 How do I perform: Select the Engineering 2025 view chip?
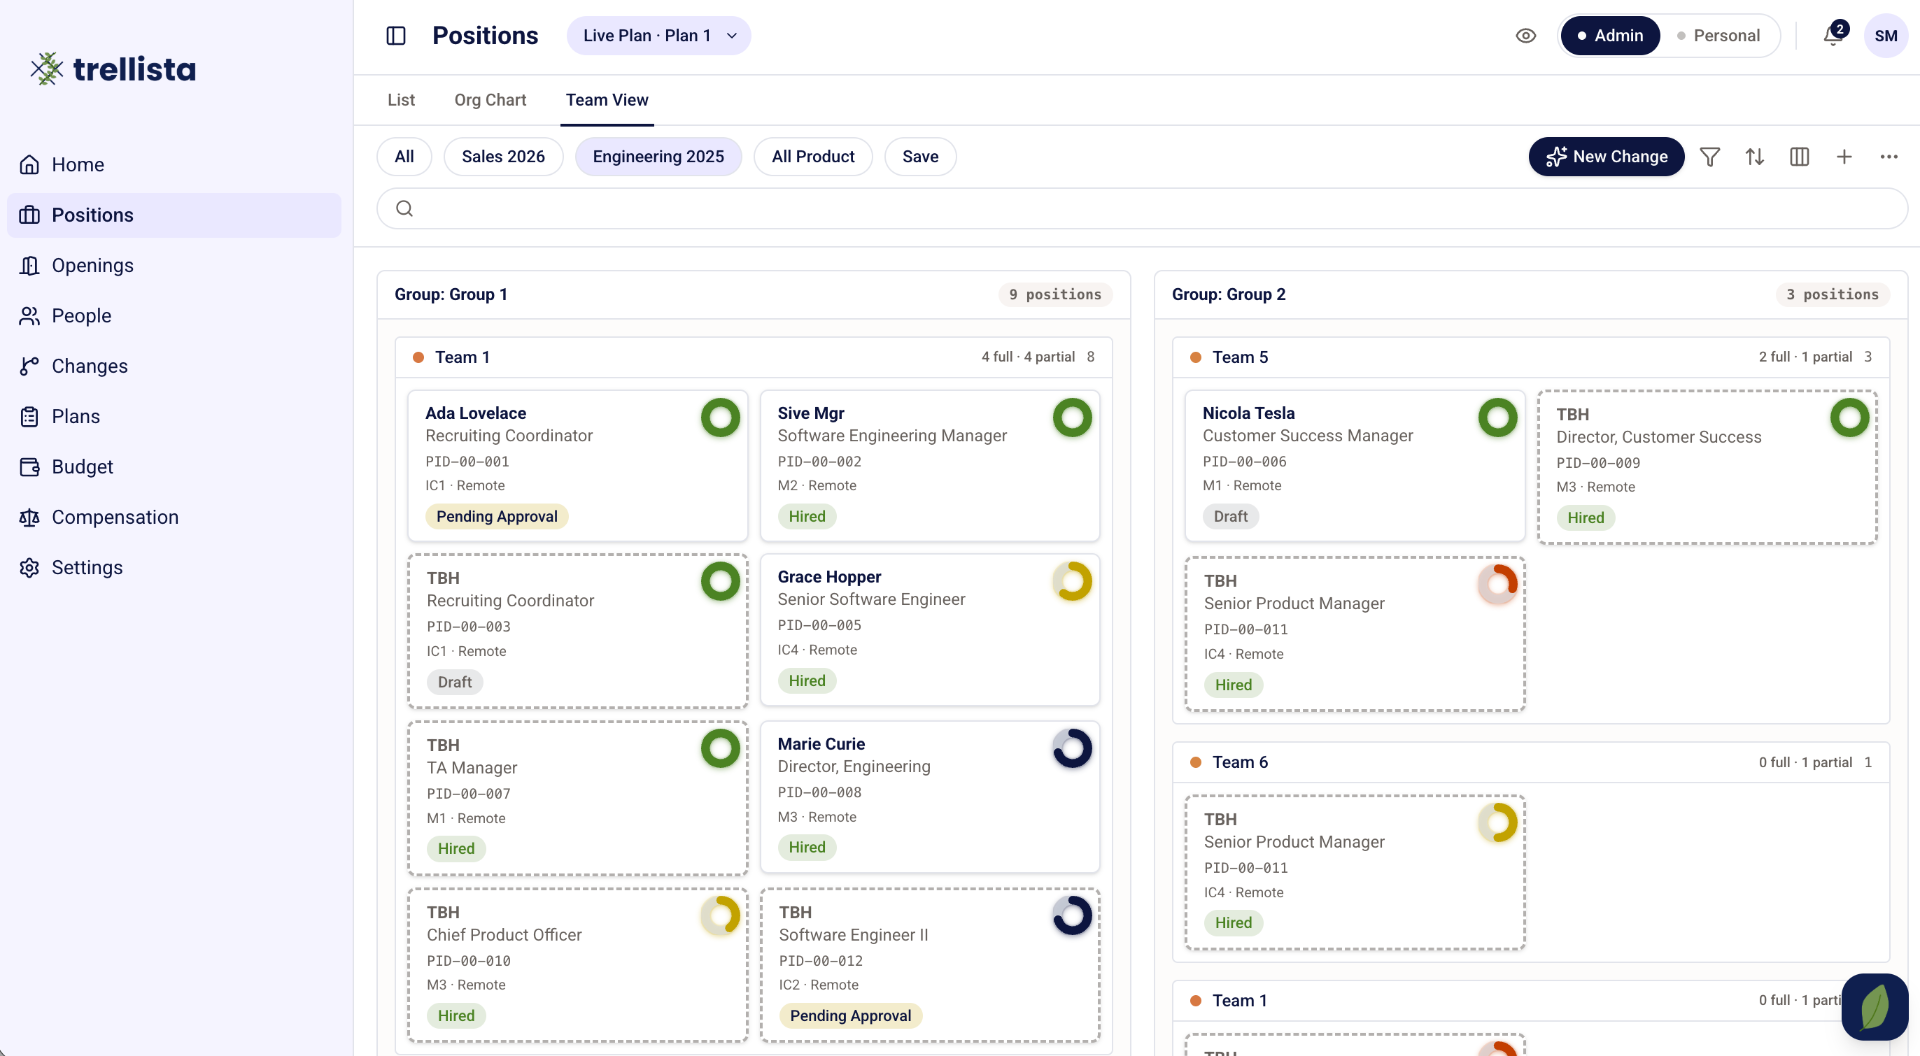(658, 157)
